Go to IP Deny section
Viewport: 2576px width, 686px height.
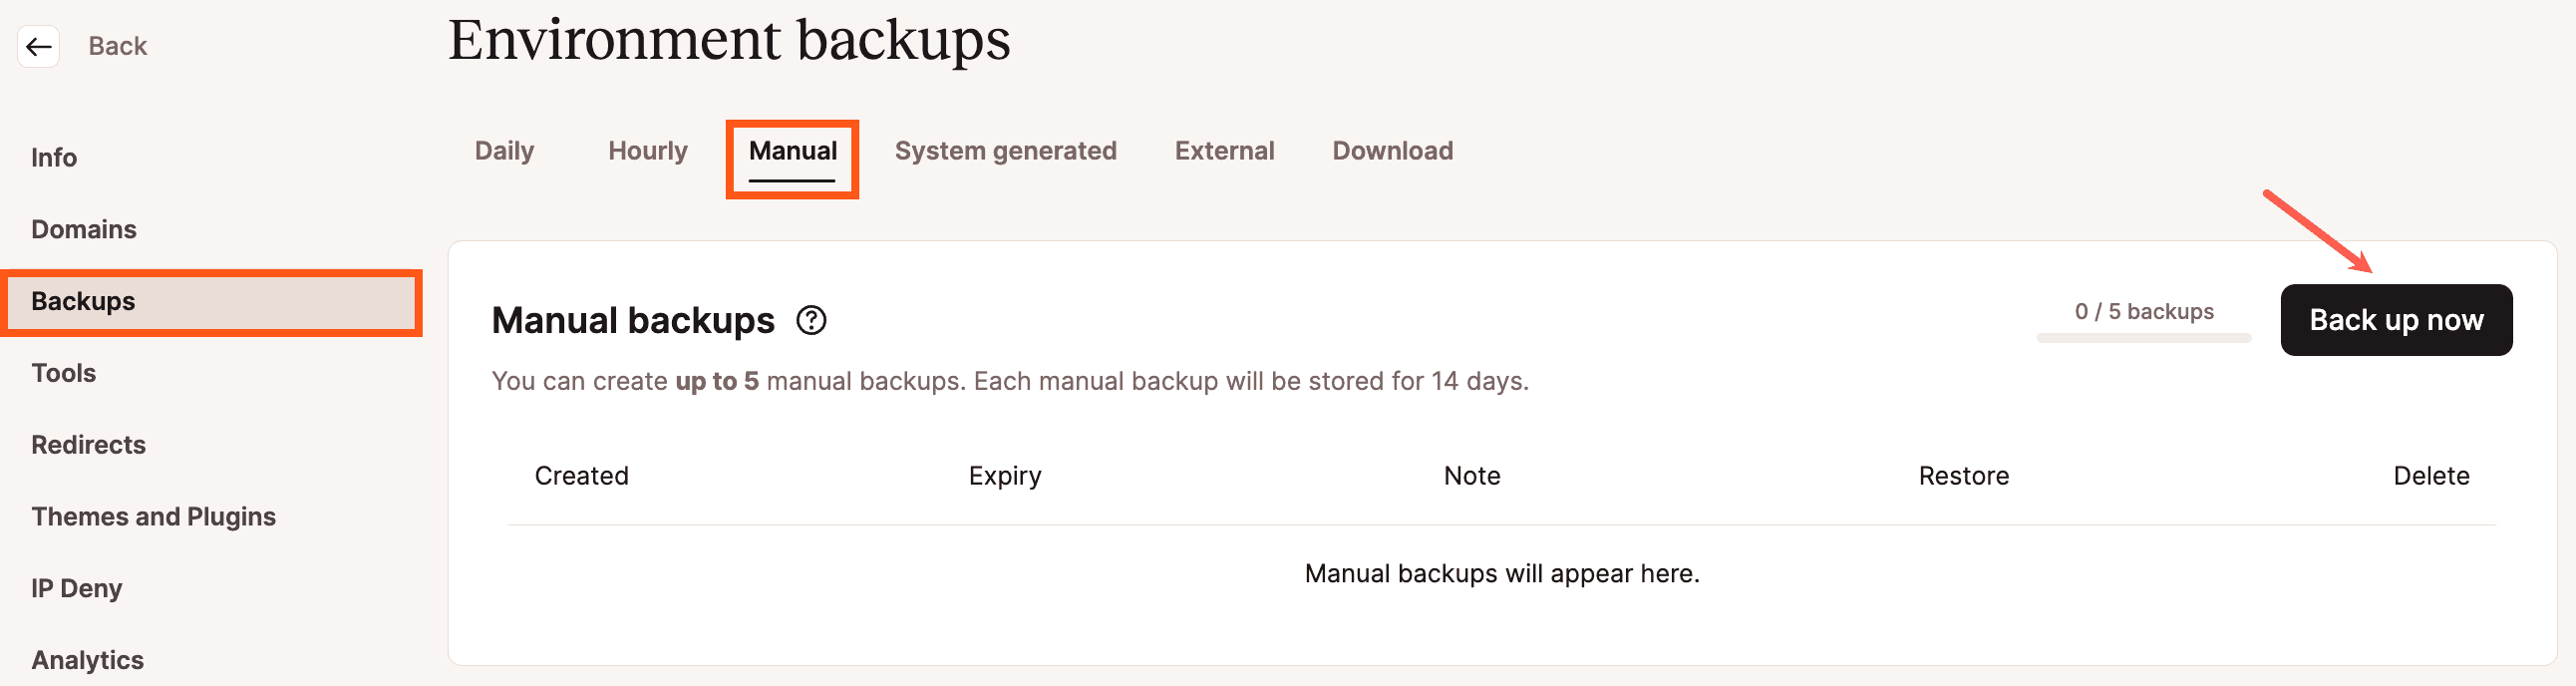click(77, 589)
